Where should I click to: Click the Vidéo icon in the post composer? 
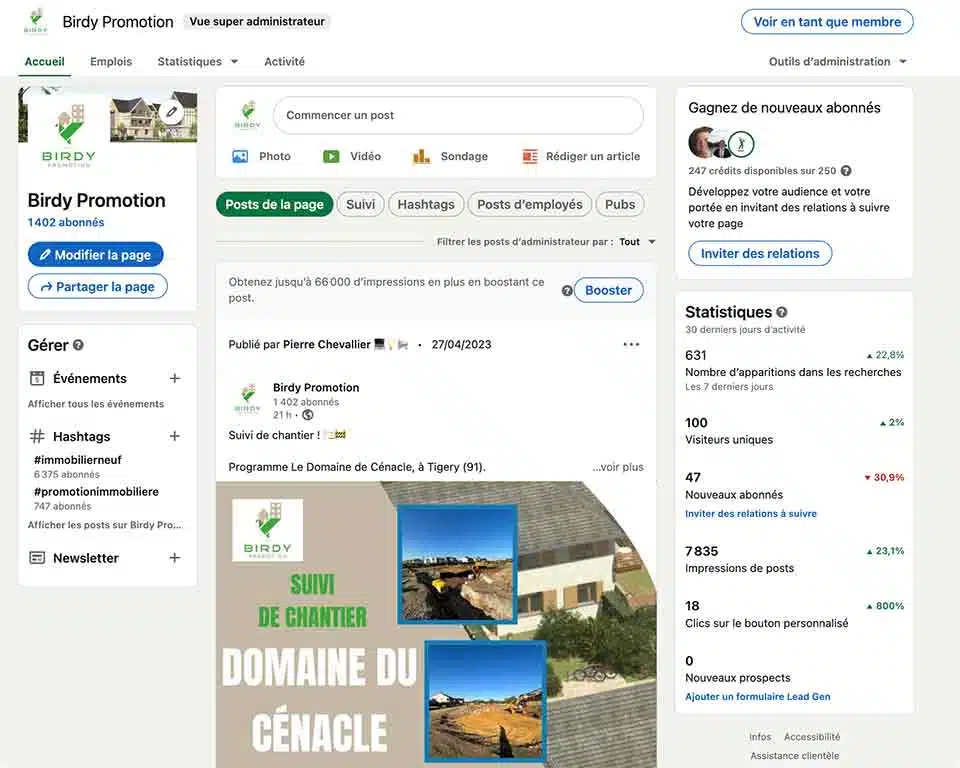tap(331, 156)
